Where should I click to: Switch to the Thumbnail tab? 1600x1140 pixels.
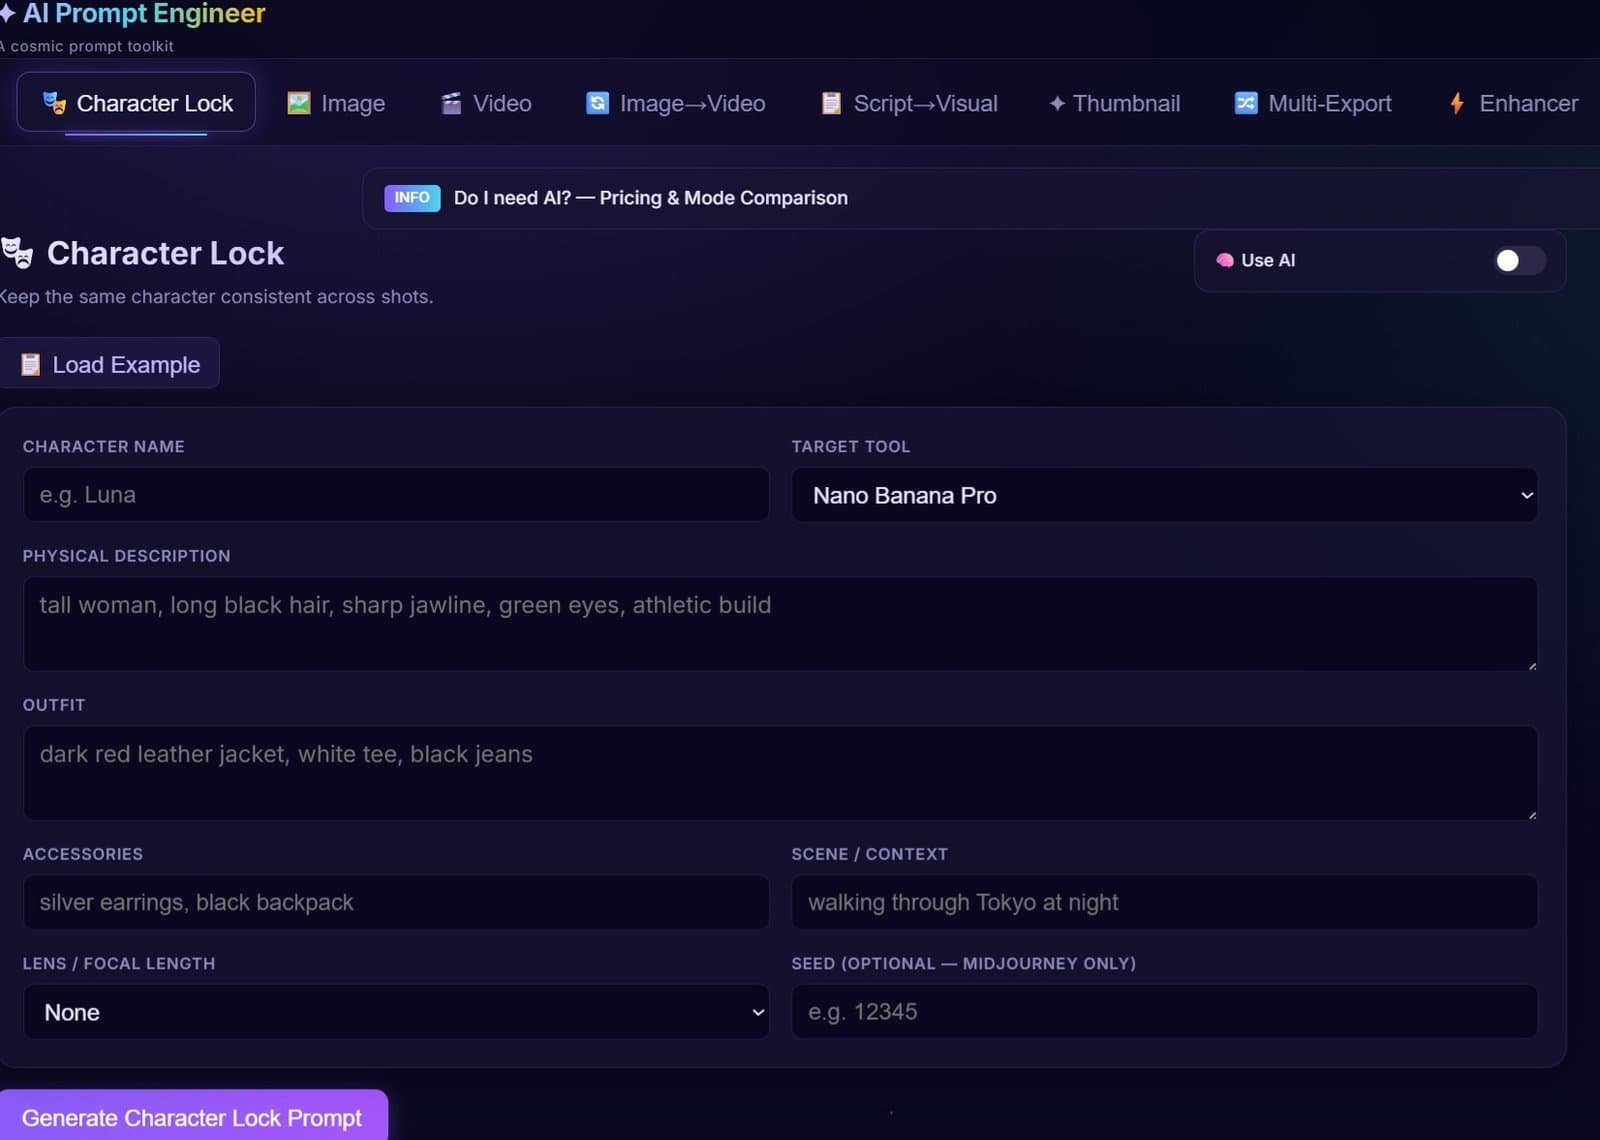[1114, 102]
